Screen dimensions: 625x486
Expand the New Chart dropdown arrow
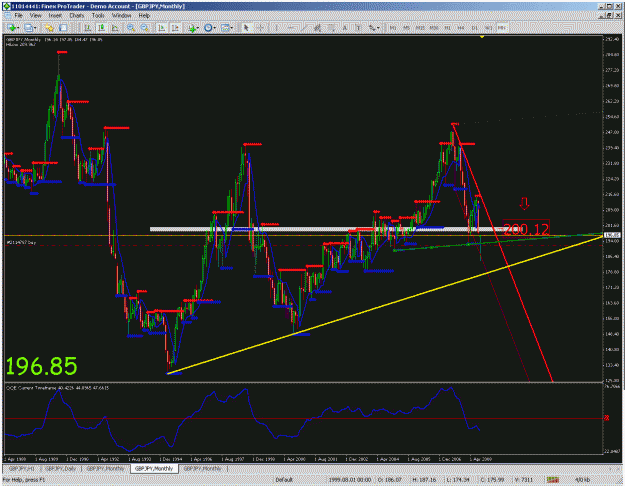click(18, 28)
